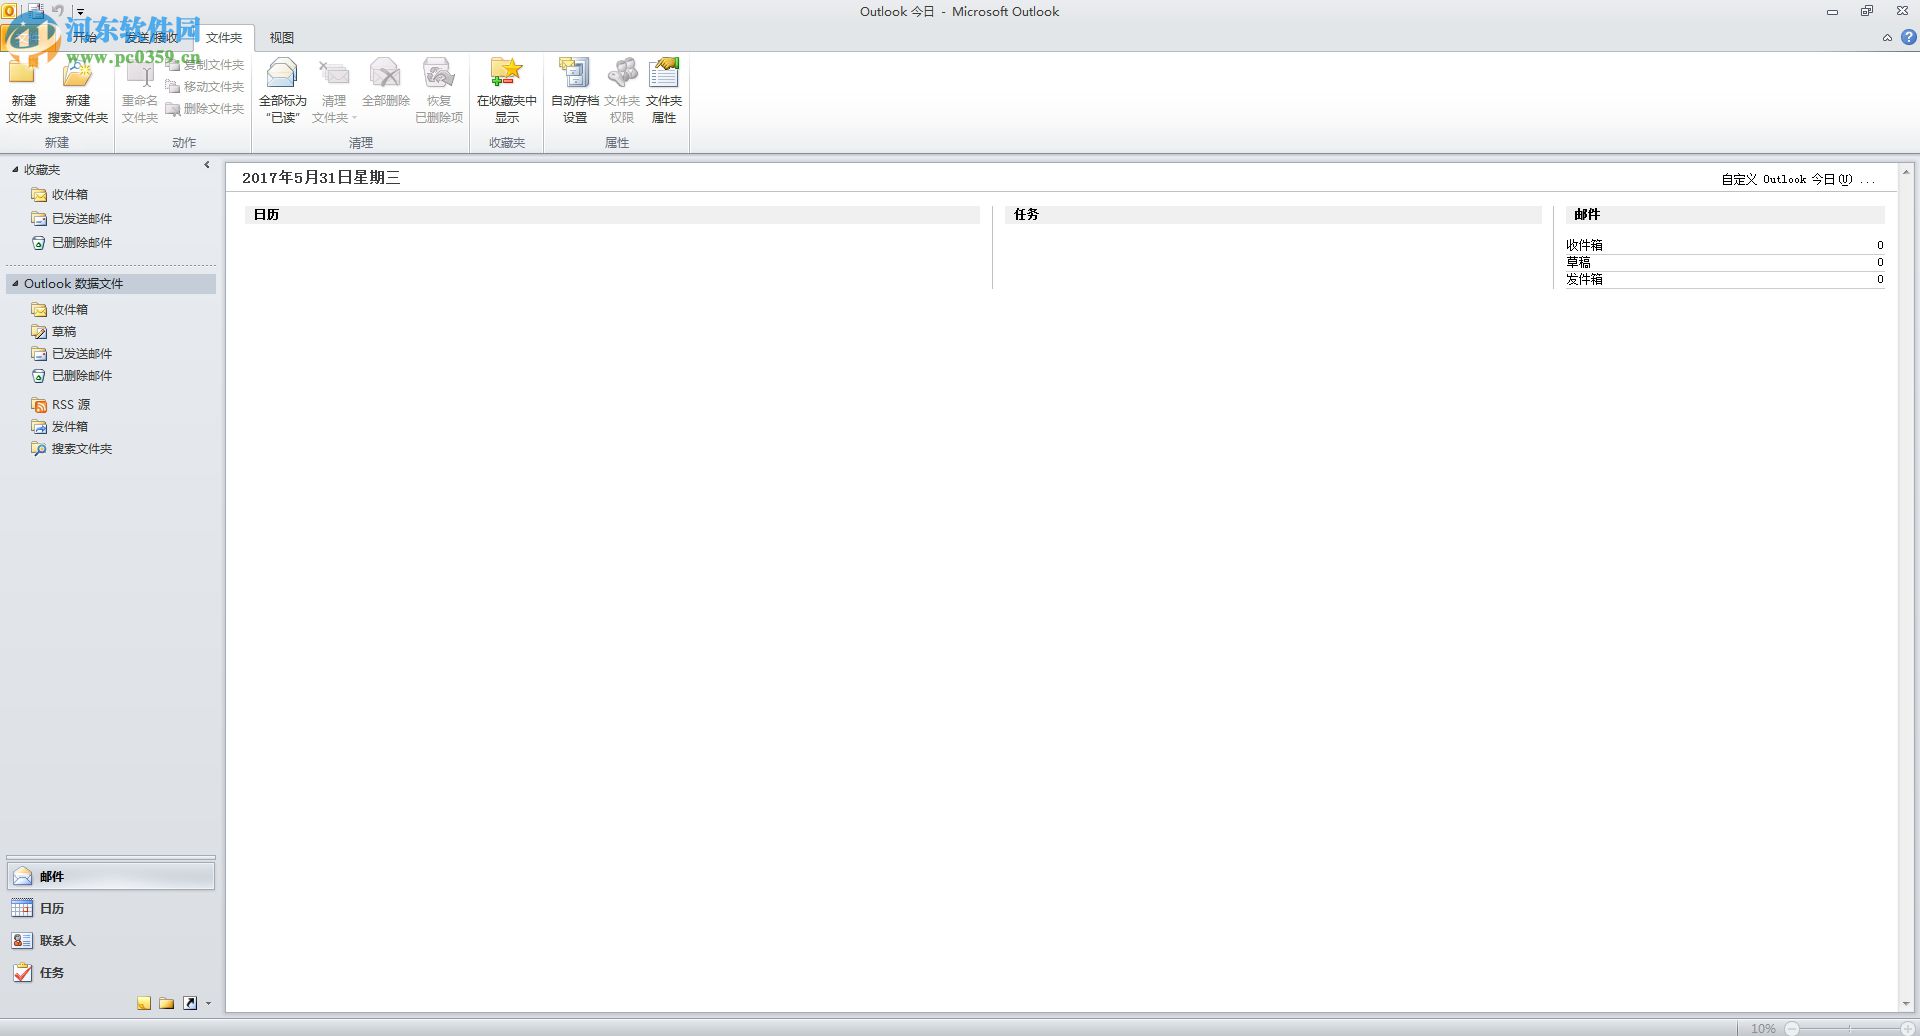
Task: Choose 移动文件夹 (Move Folder) in the ribbon
Action: coord(205,87)
